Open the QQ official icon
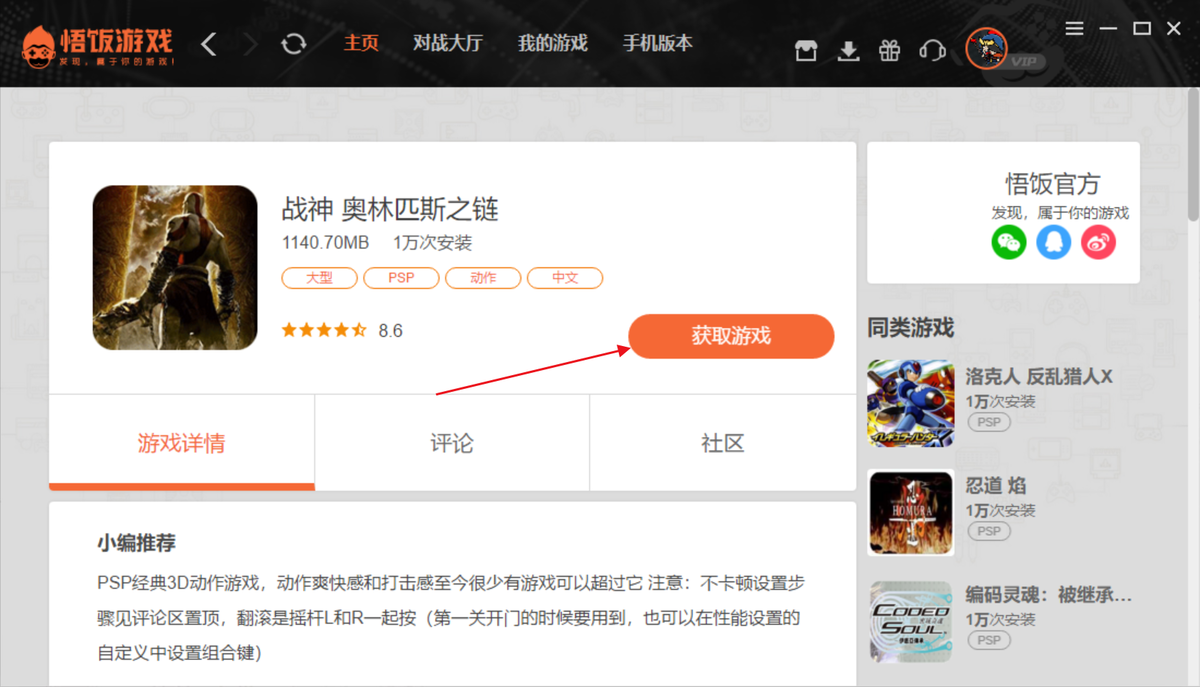The width and height of the screenshot is (1200, 687). pyautogui.click(x=1054, y=242)
